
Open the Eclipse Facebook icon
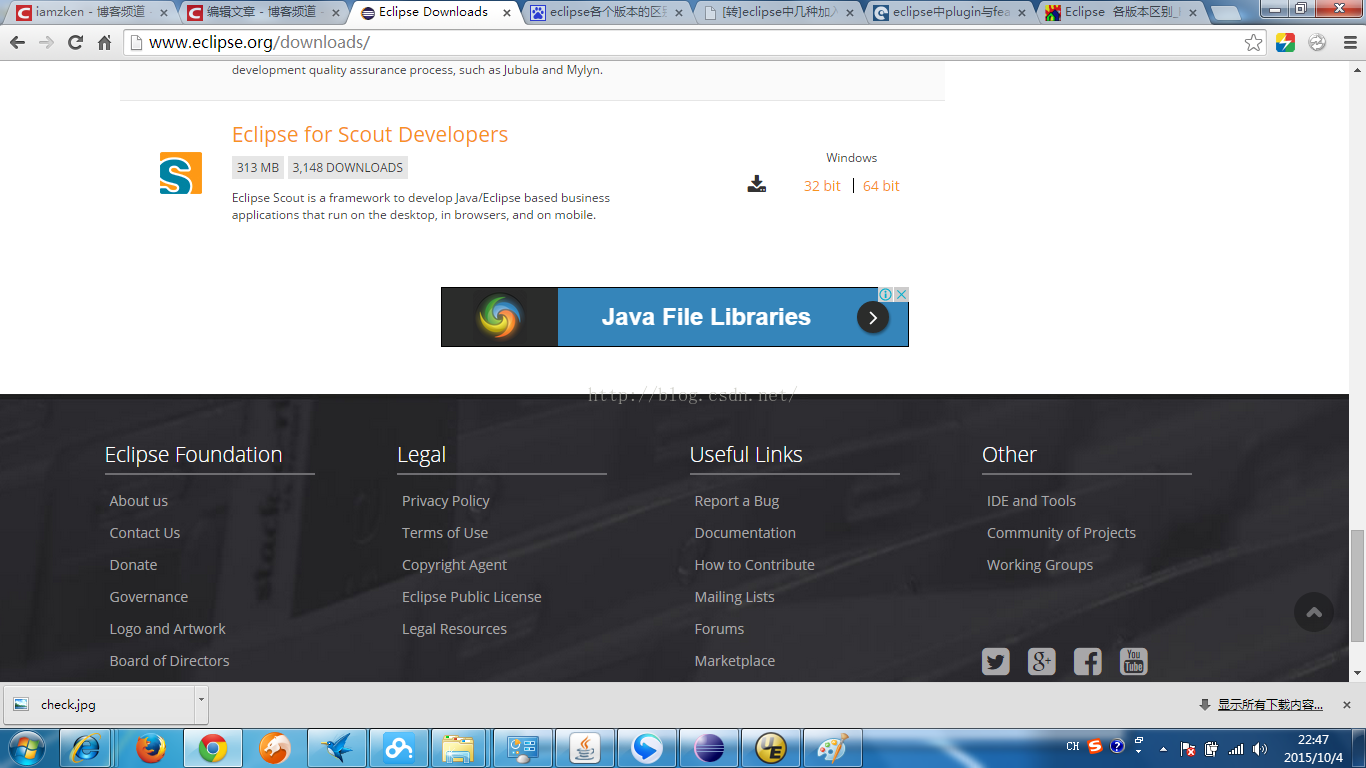coord(1088,662)
